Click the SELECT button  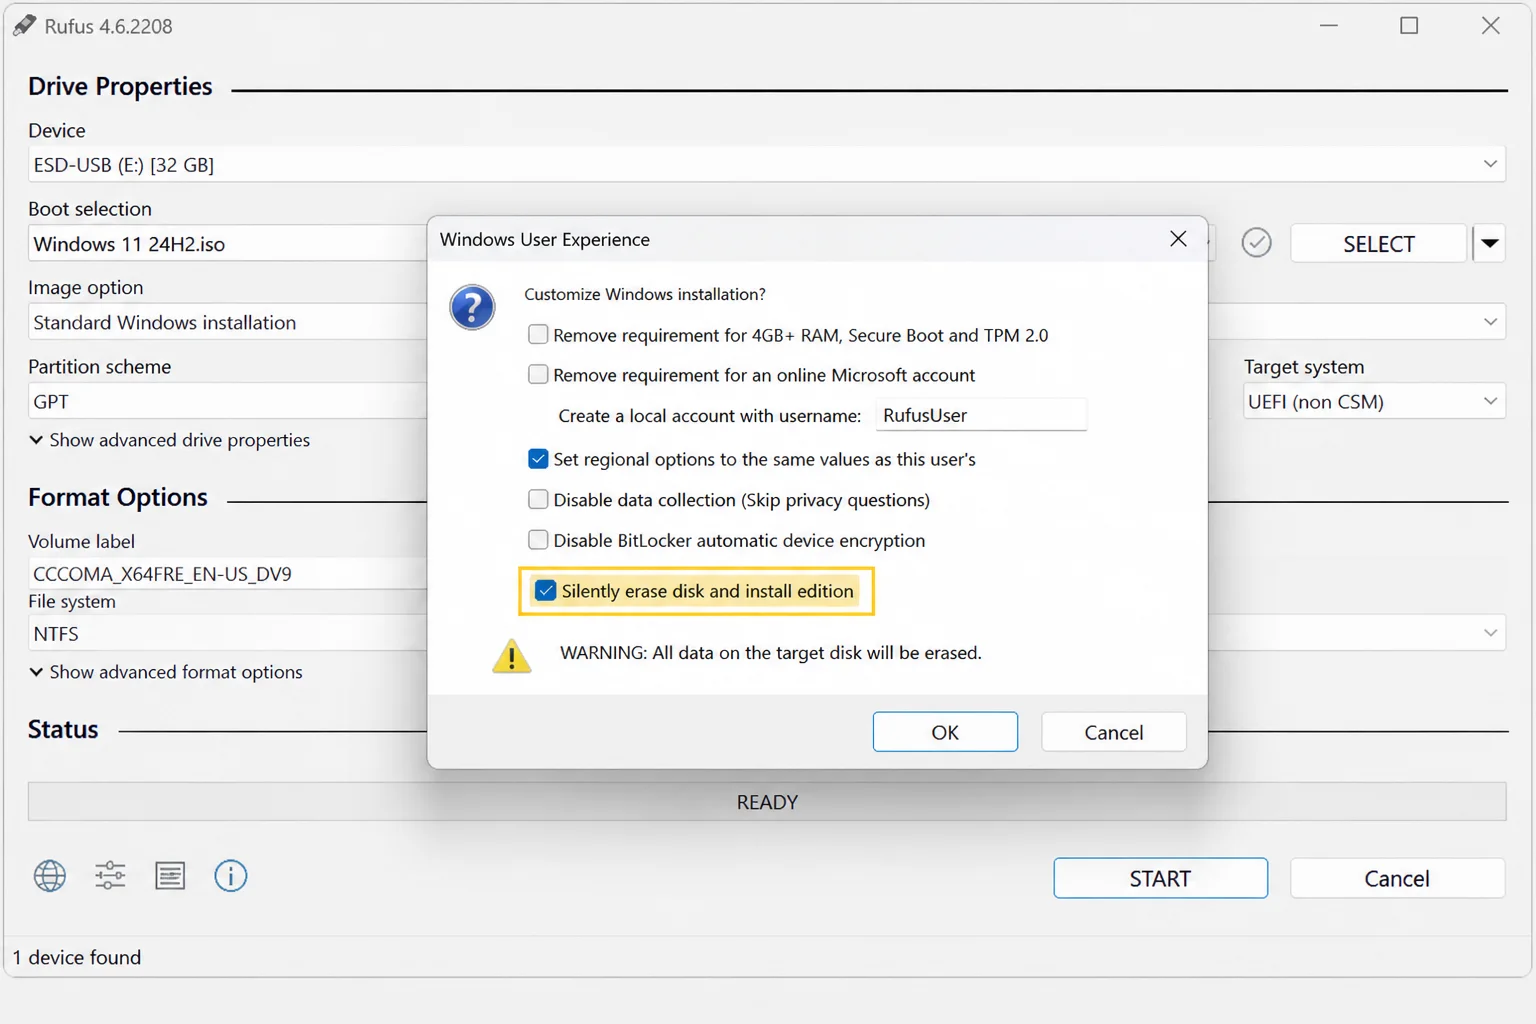click(1379, 244)
